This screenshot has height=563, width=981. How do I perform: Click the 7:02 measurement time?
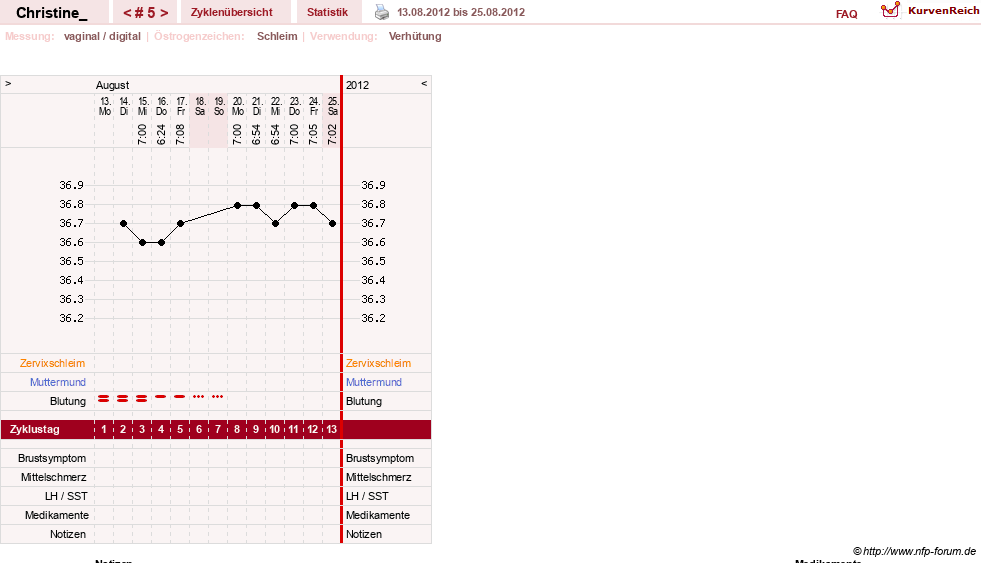(x=332, y=134)
